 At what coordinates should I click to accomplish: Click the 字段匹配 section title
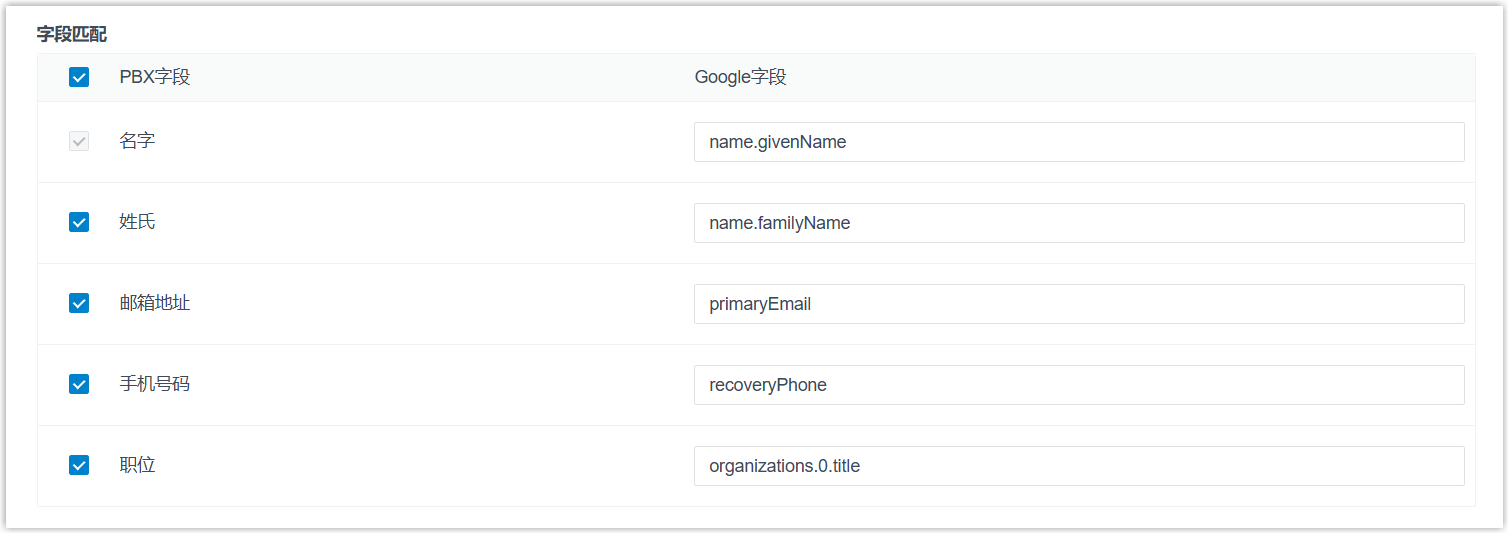(x=72, y=34)
